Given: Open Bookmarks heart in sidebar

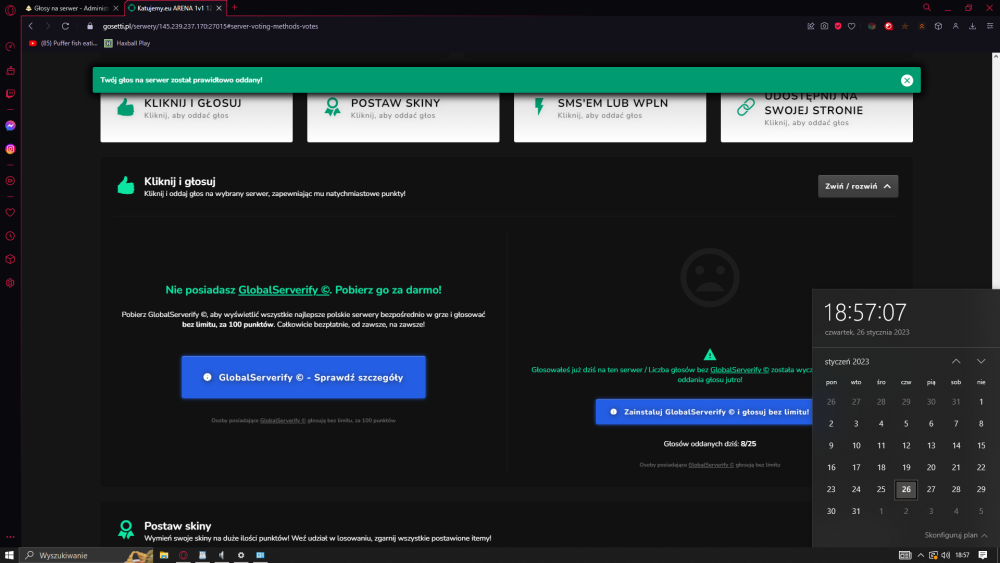Looking at the screenshot, I should pos(10,212).
